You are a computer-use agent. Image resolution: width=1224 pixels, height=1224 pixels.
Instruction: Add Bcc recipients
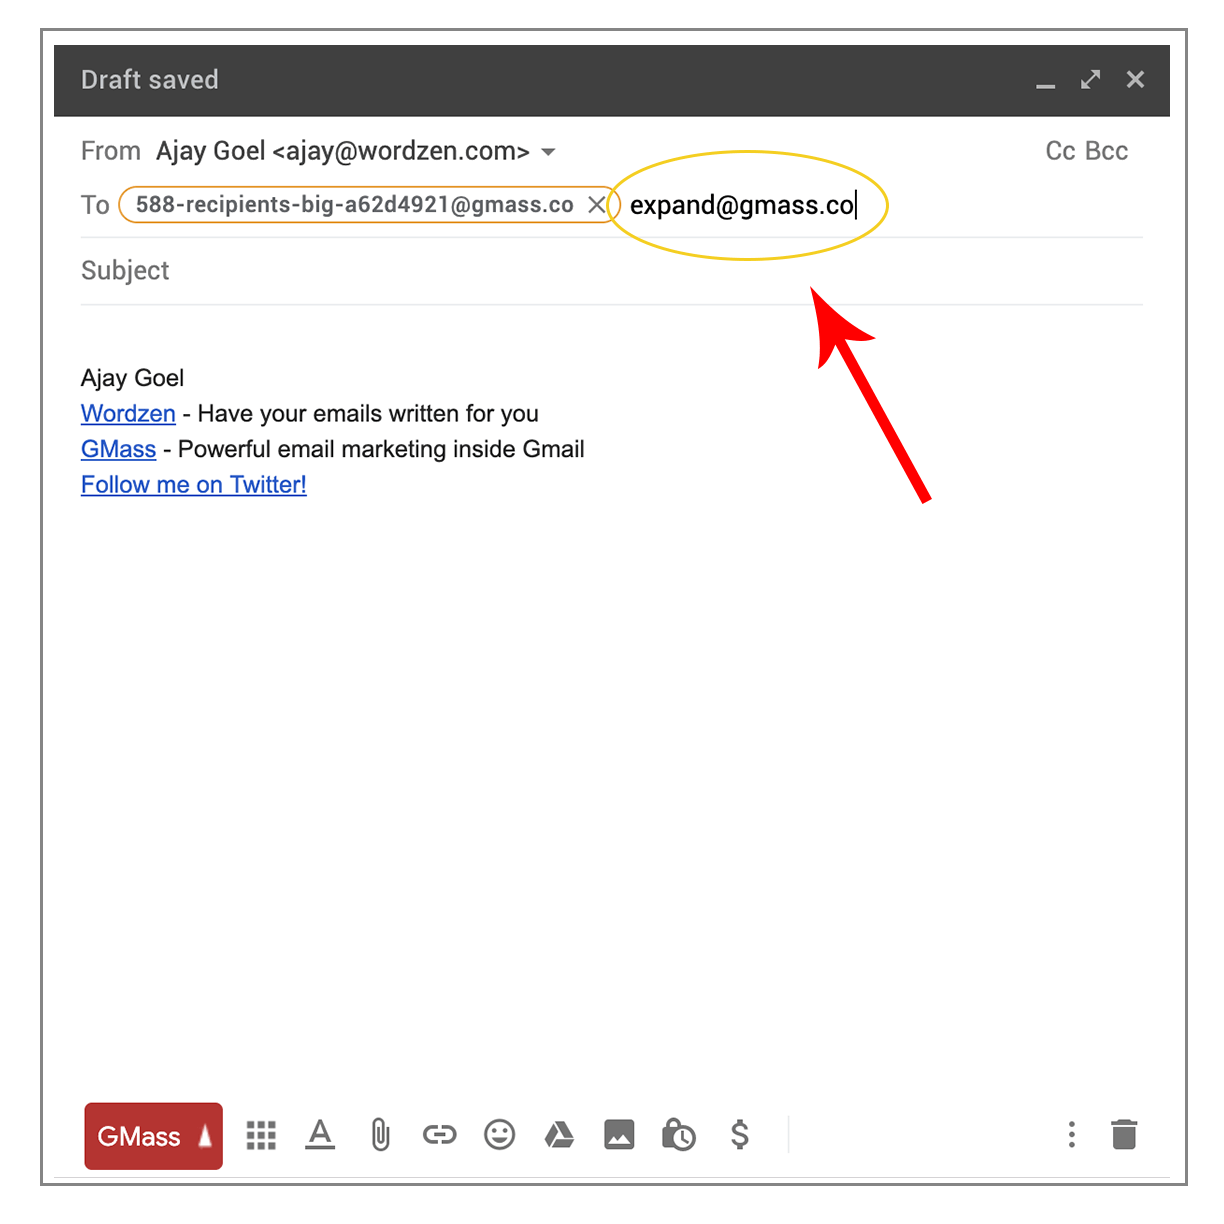click(x=1107, y=151)
